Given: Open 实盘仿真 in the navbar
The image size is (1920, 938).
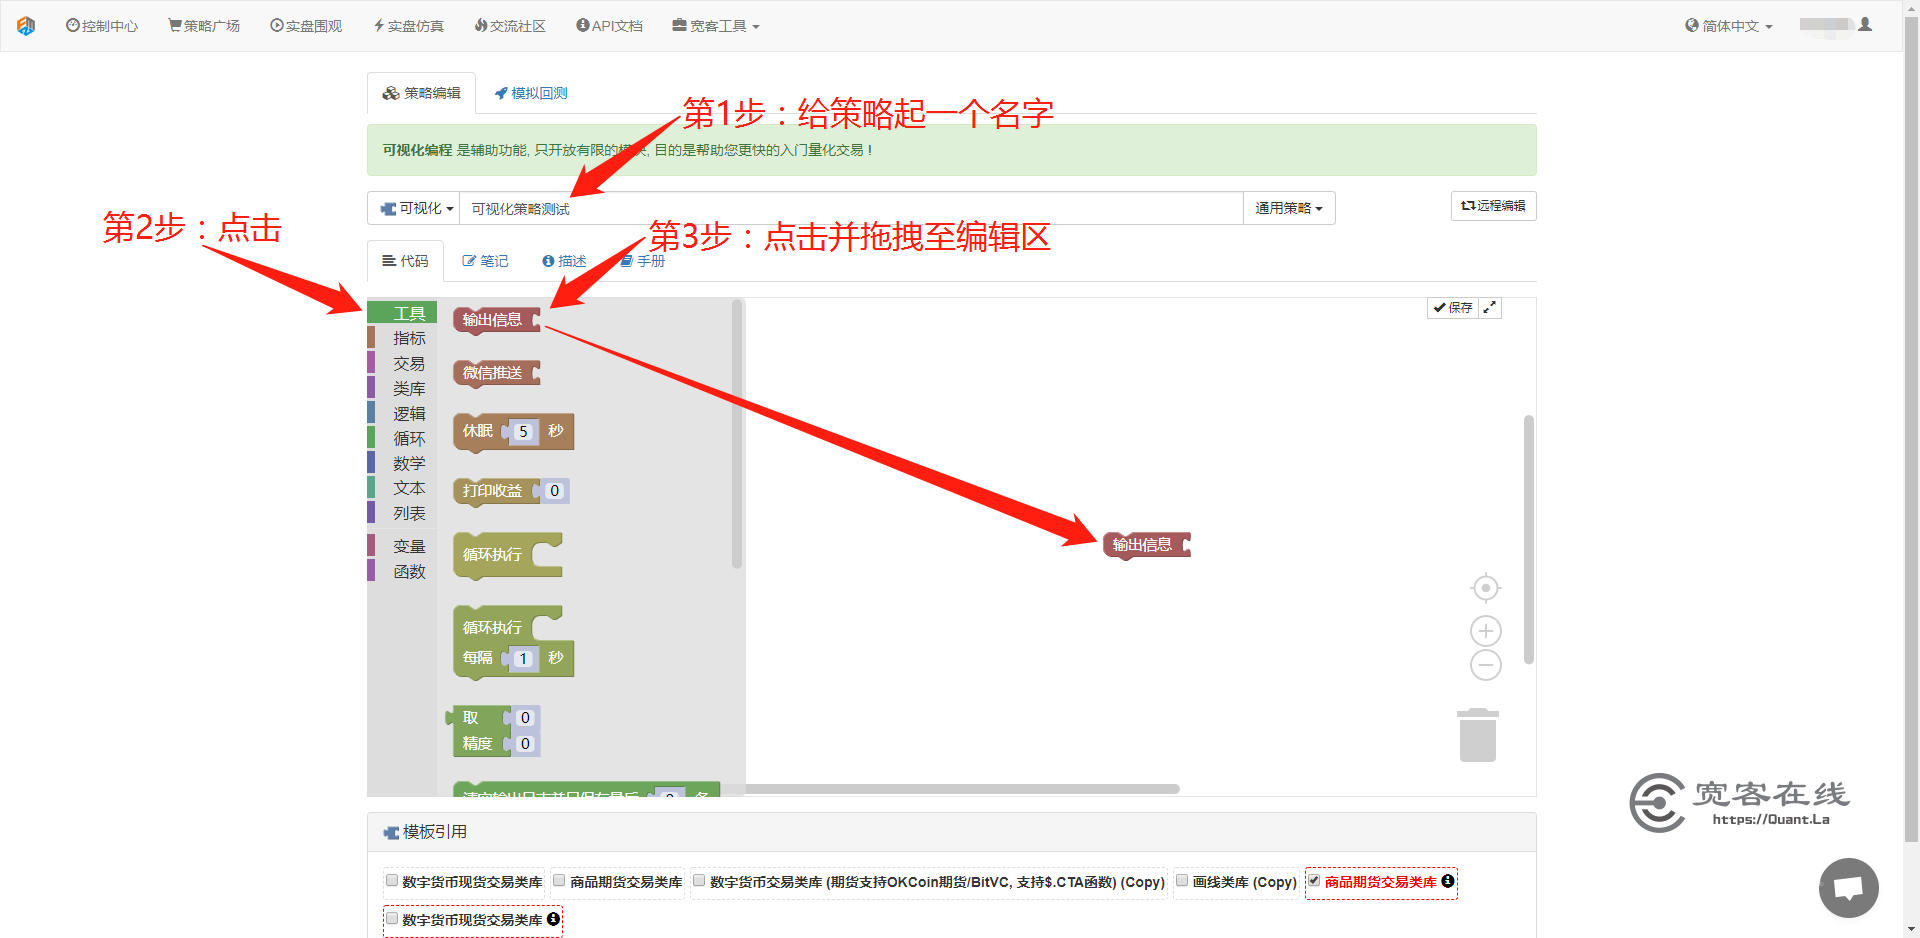Looking at the screenshot, I should tap(409, 26).
